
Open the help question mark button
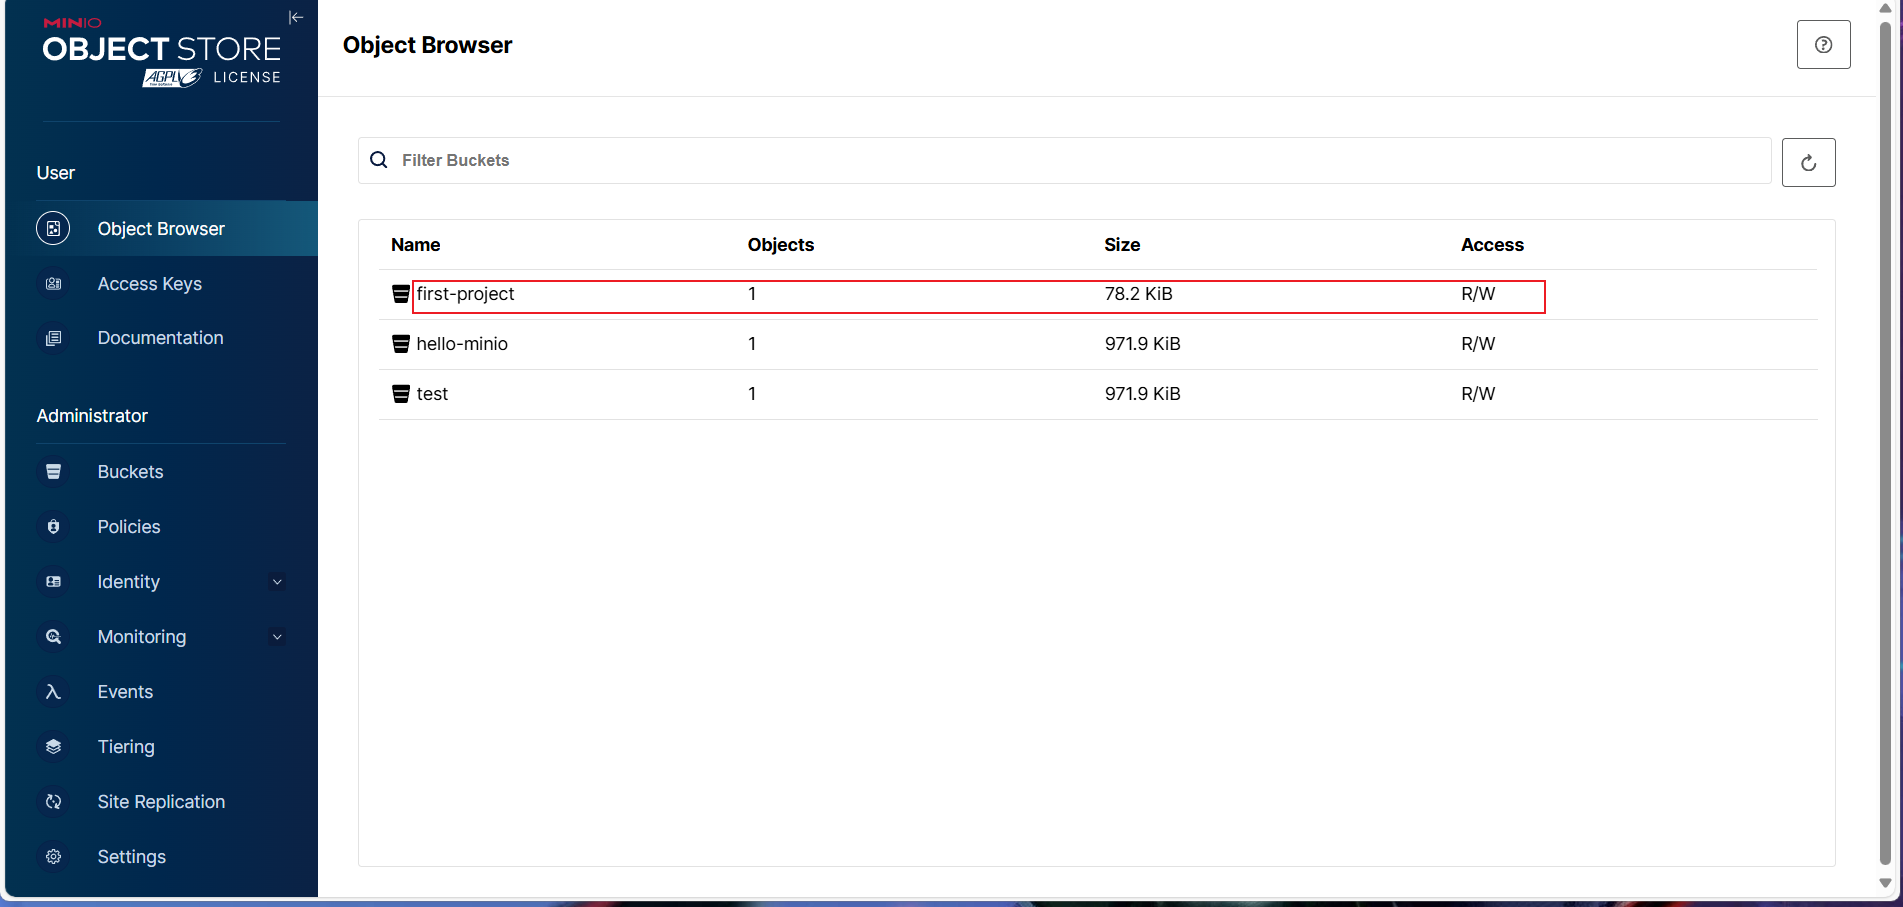click(x=1823, y=45)
